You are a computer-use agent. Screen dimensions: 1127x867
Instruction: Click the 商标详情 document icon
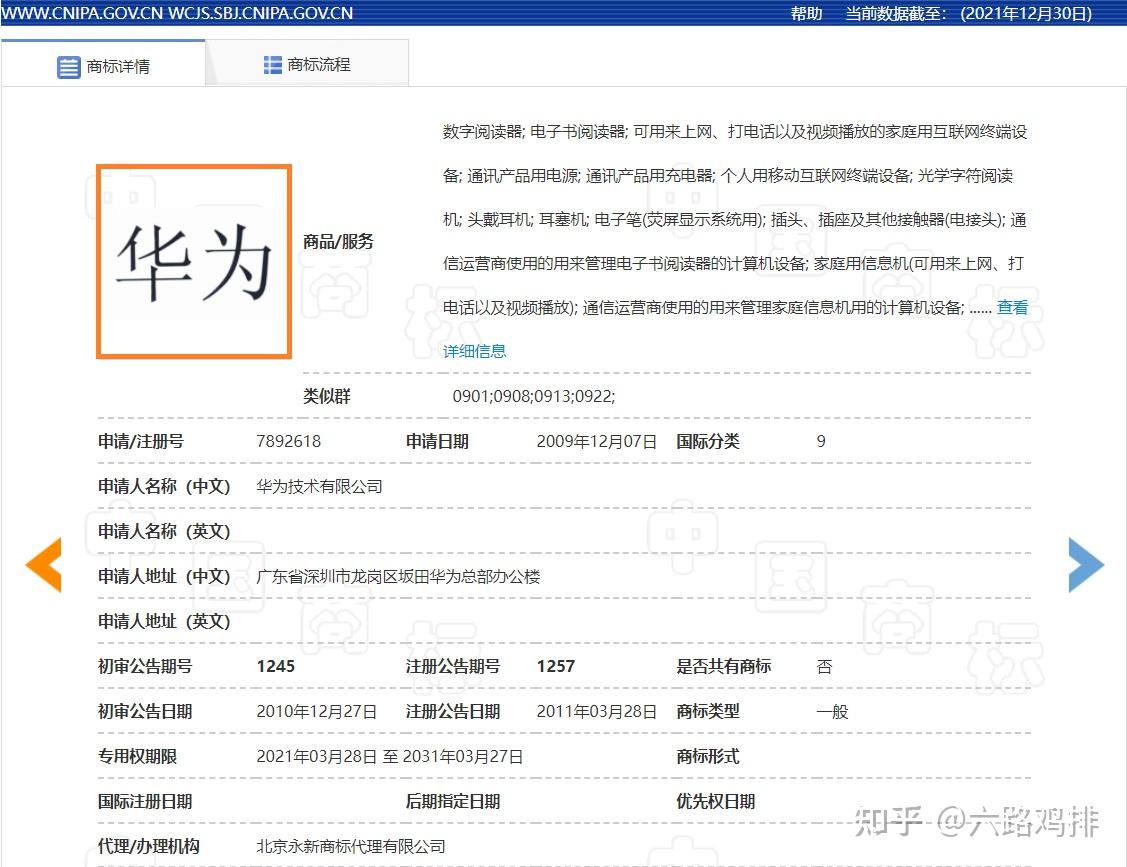pos(68,67)
